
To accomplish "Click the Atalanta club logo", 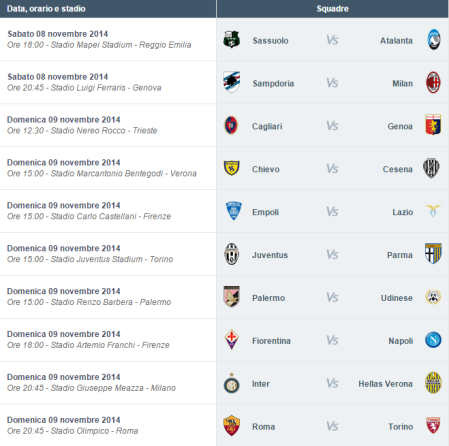I will 433,39.
